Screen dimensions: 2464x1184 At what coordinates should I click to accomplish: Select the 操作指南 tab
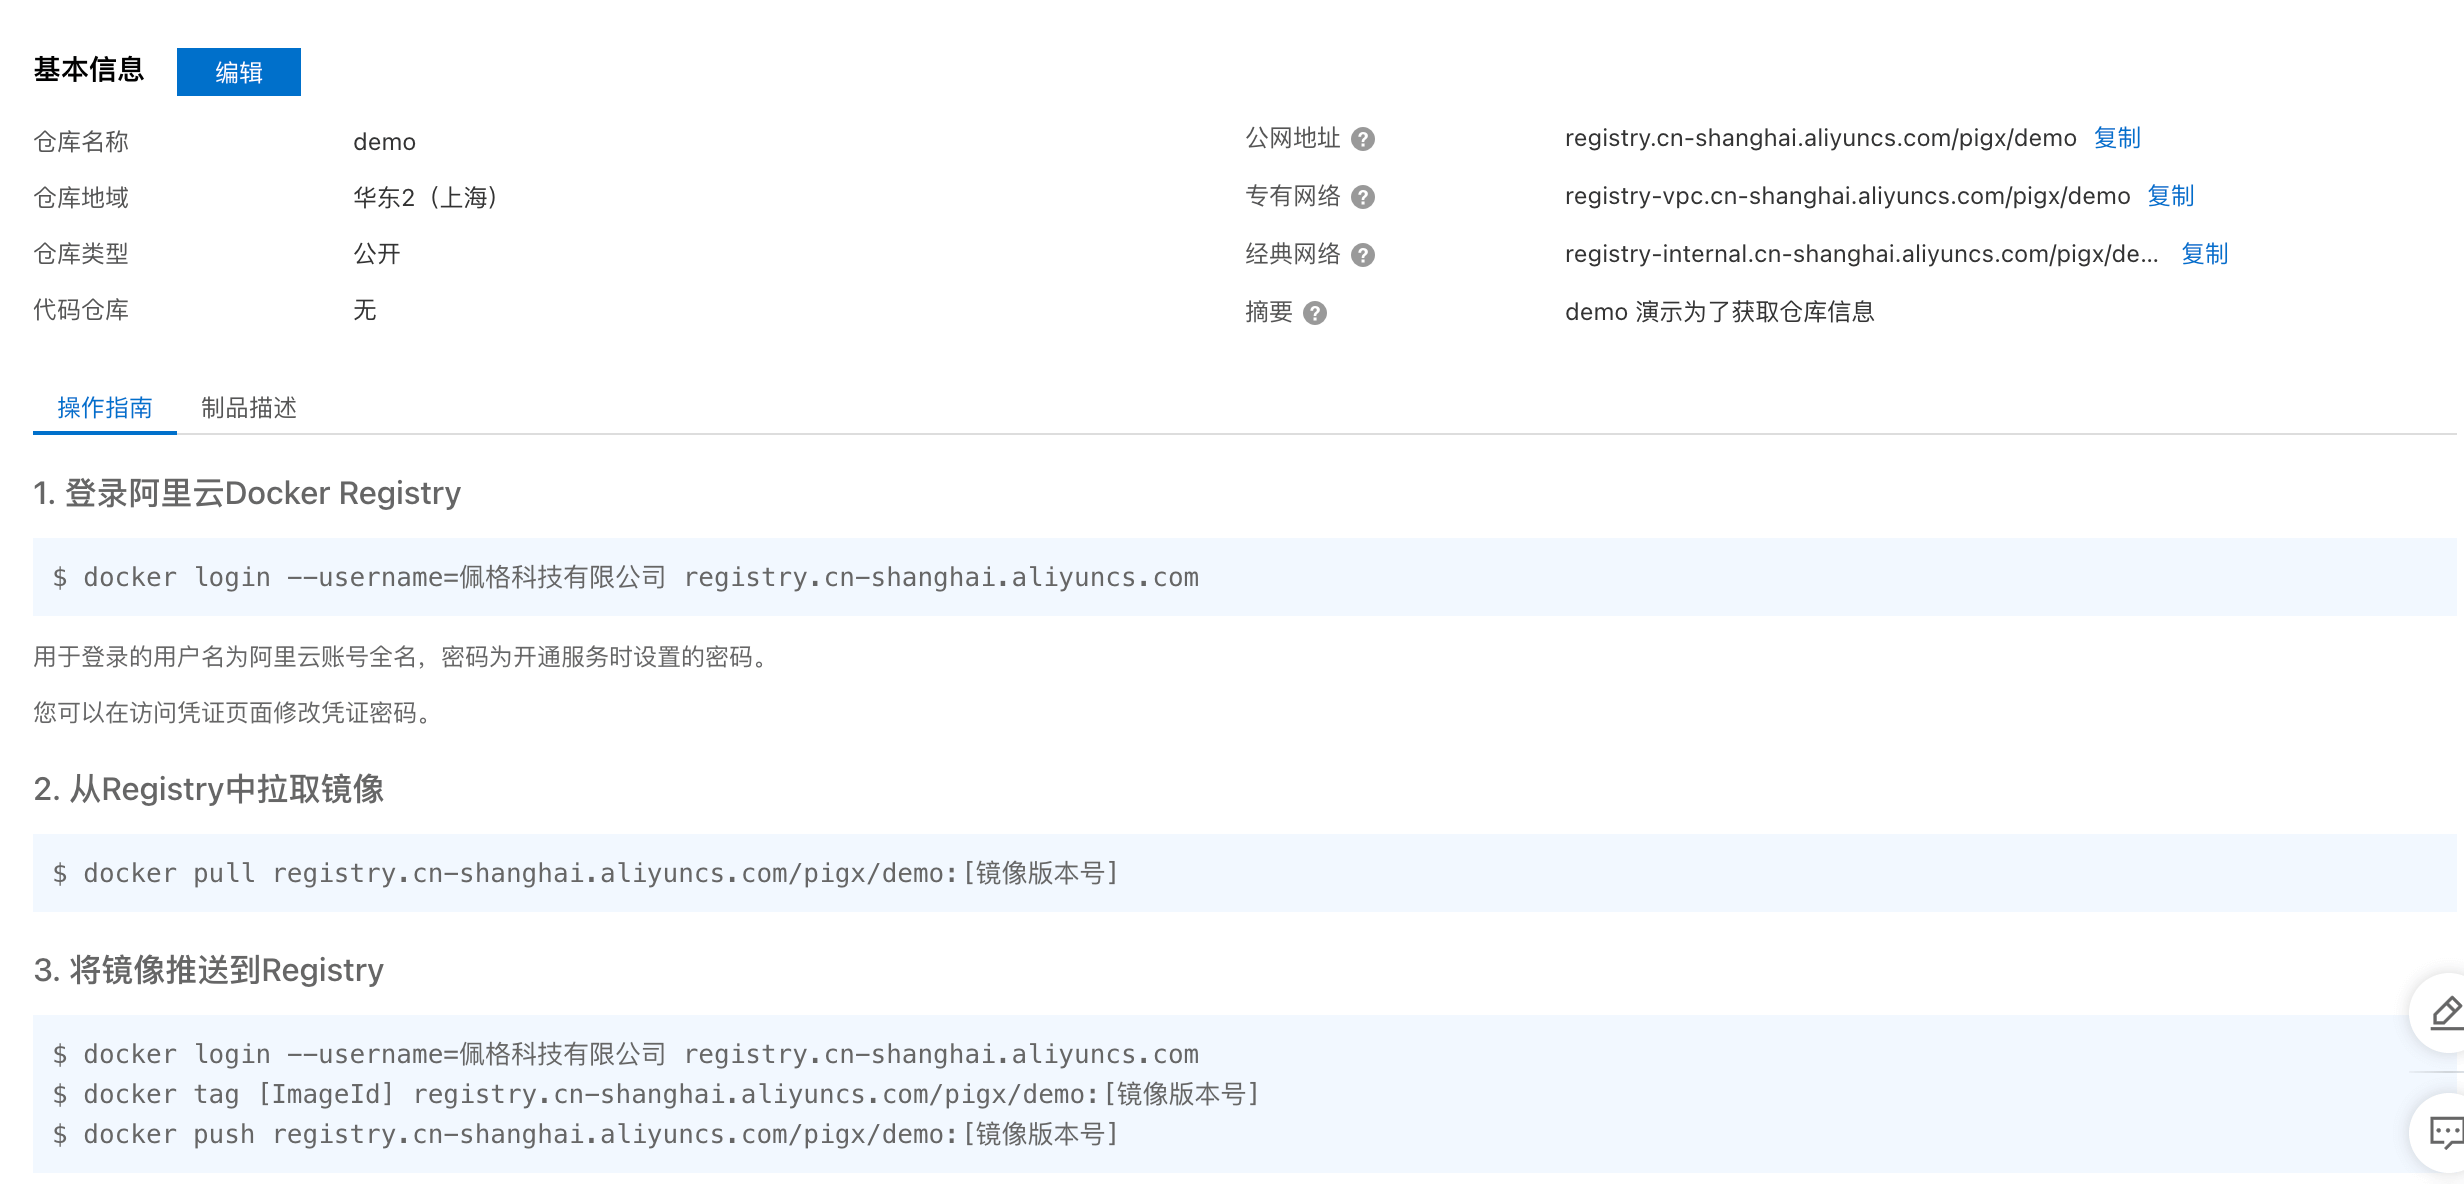click(105, 408)
